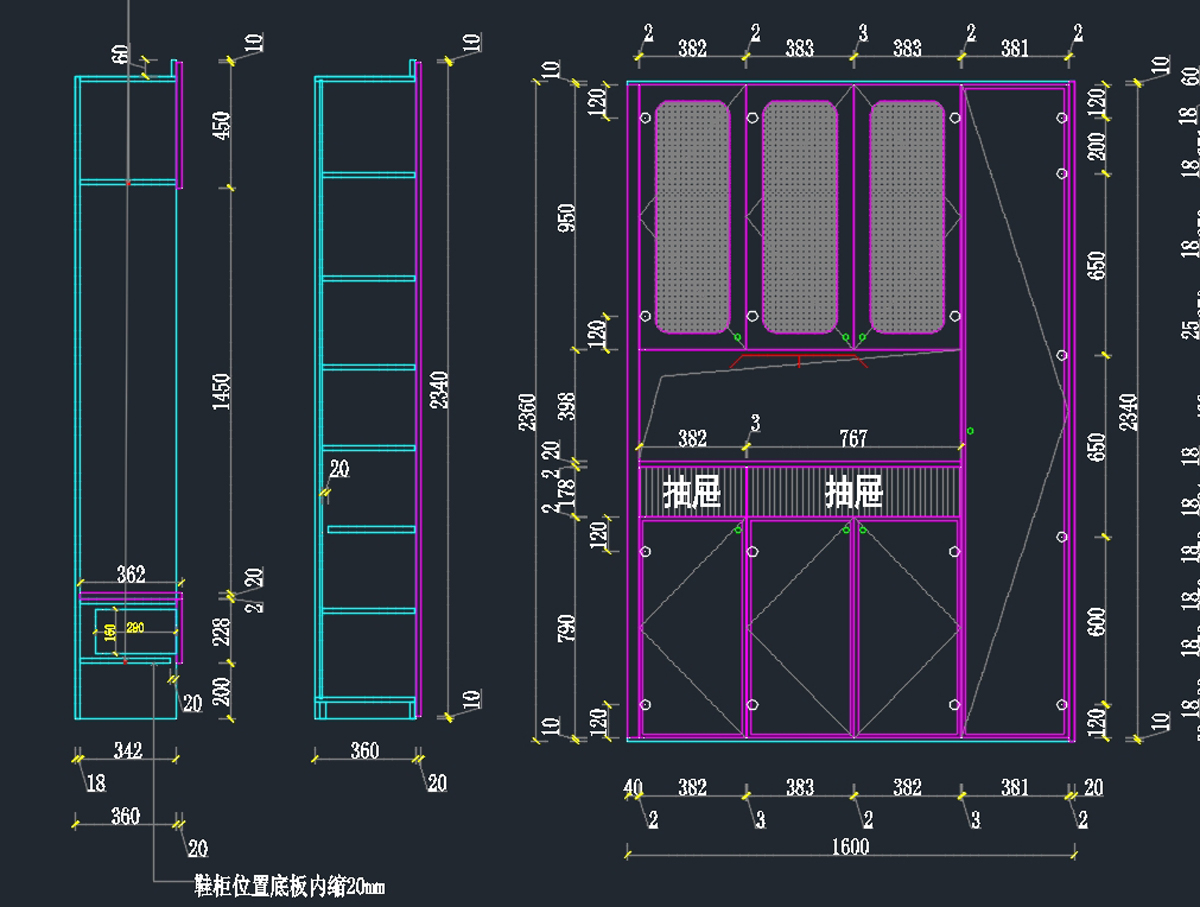1200x907 pixels.
Task: Click the 1450 vertical dimension text
Action: [x=222, y=392]
